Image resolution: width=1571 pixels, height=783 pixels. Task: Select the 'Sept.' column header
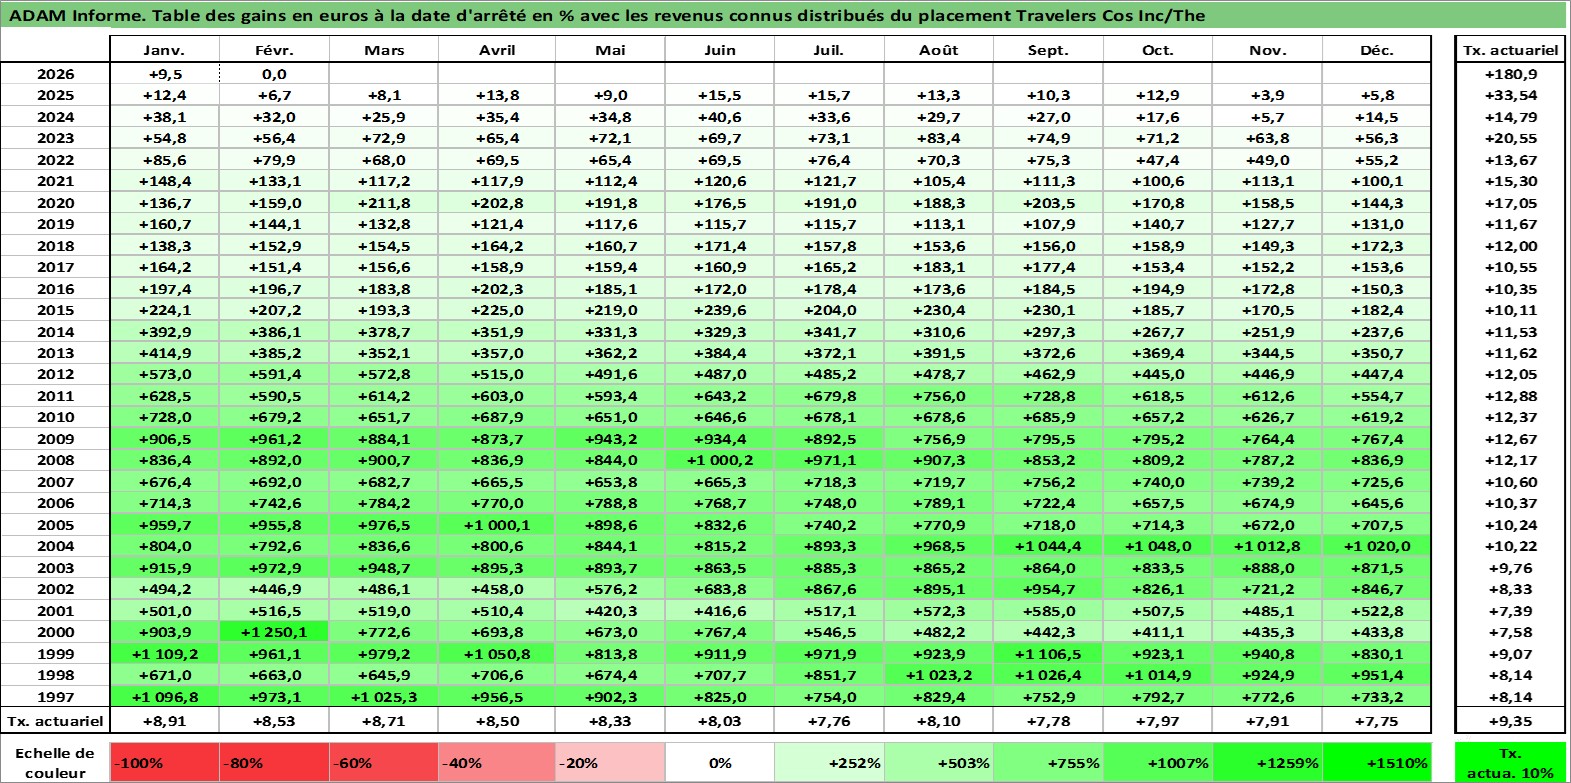(x=1048, y=50)
